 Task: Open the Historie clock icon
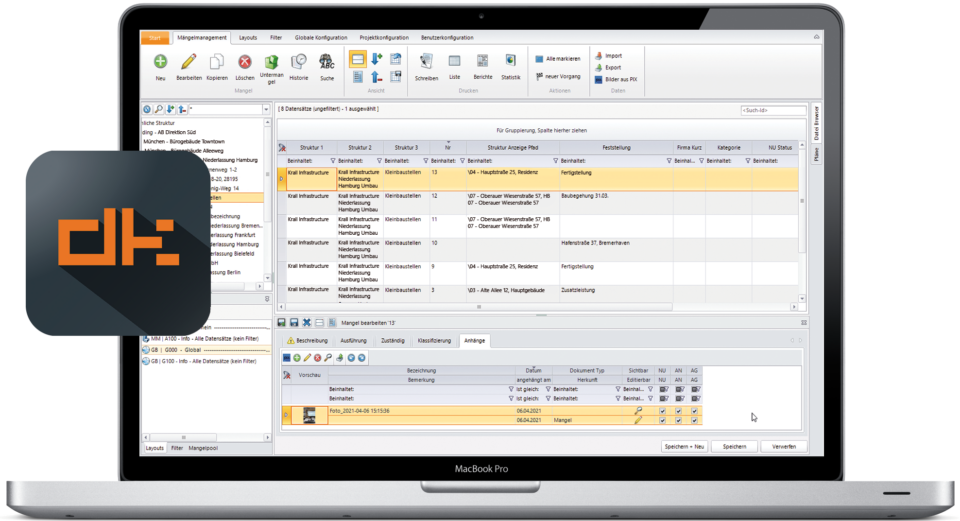point(299,61)
